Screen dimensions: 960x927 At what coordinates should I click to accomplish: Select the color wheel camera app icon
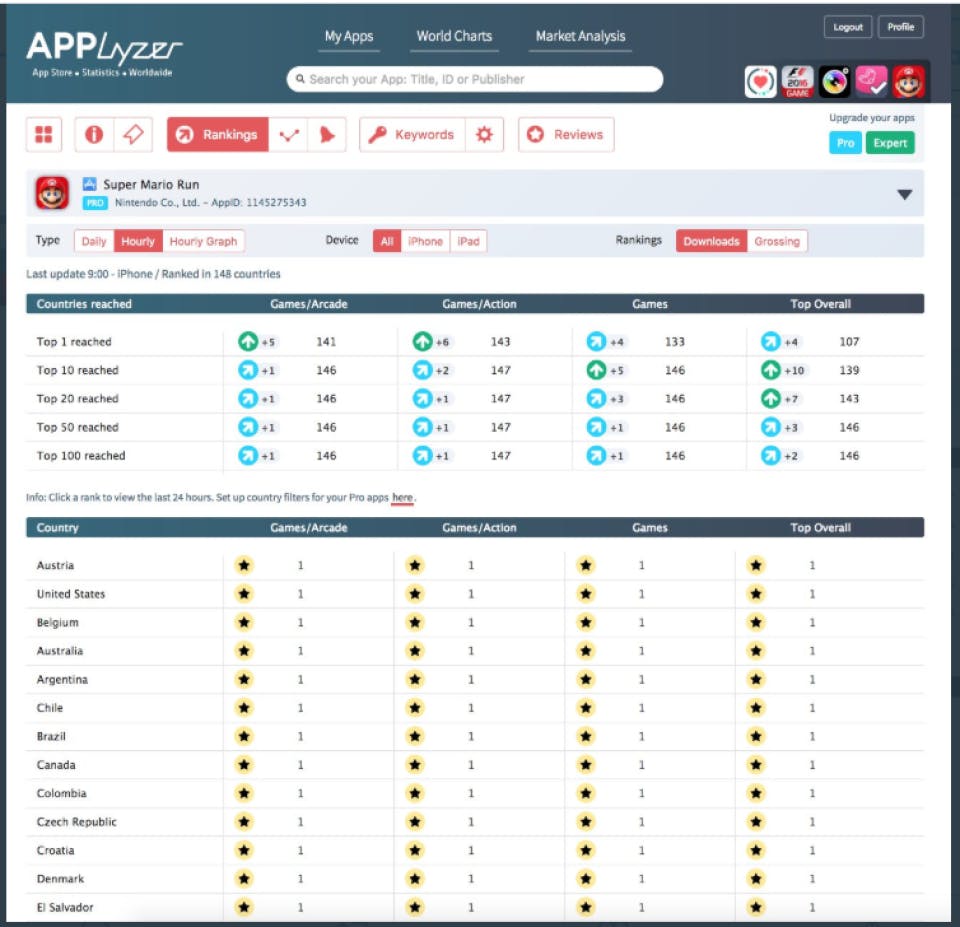[834, 81]
